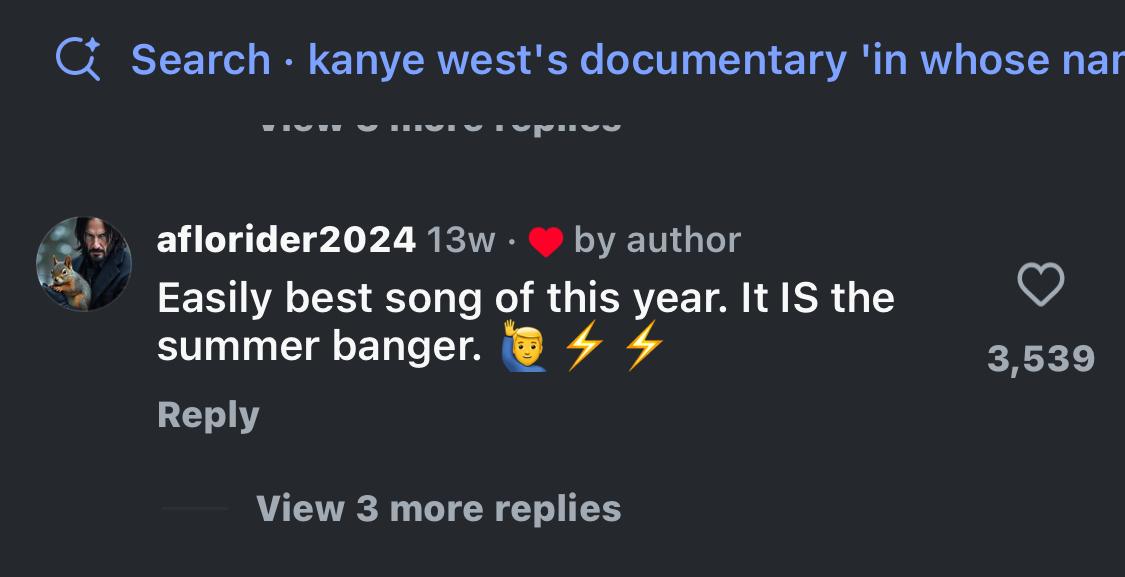Click the 3,539 like count
This screenshot has width=1125, height=577.
pyautogui.click(x=1040, y=358)
